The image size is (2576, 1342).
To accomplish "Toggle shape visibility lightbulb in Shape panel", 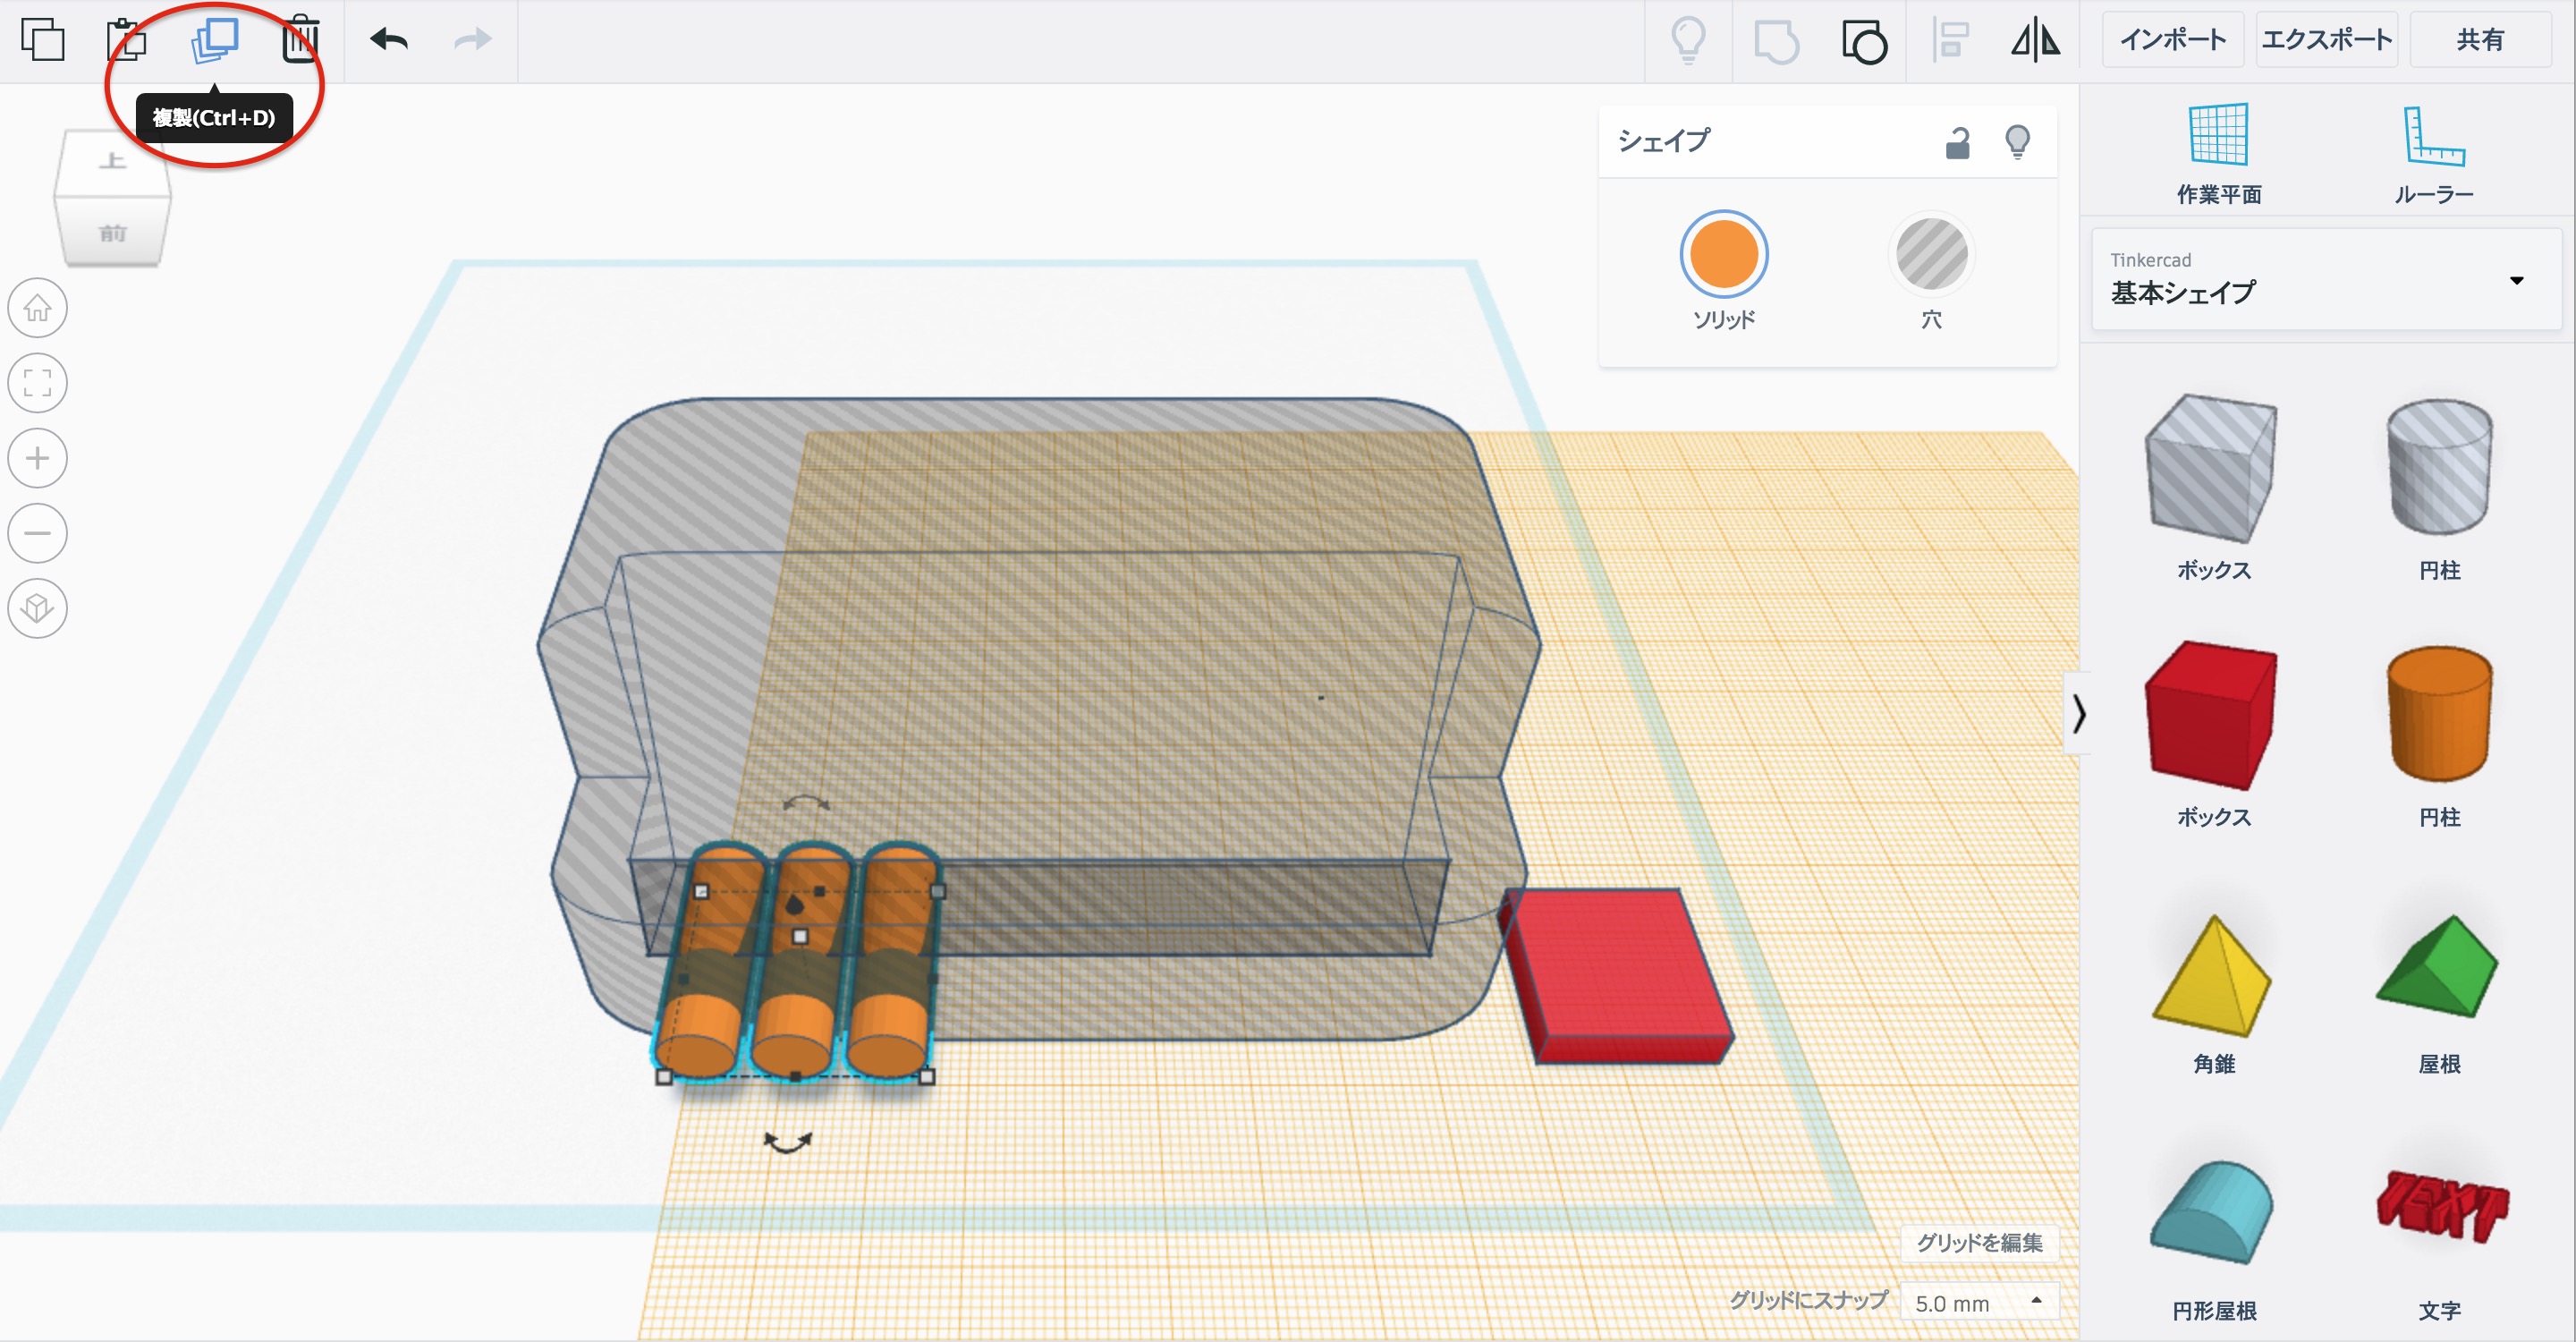I will (2017, 142).
